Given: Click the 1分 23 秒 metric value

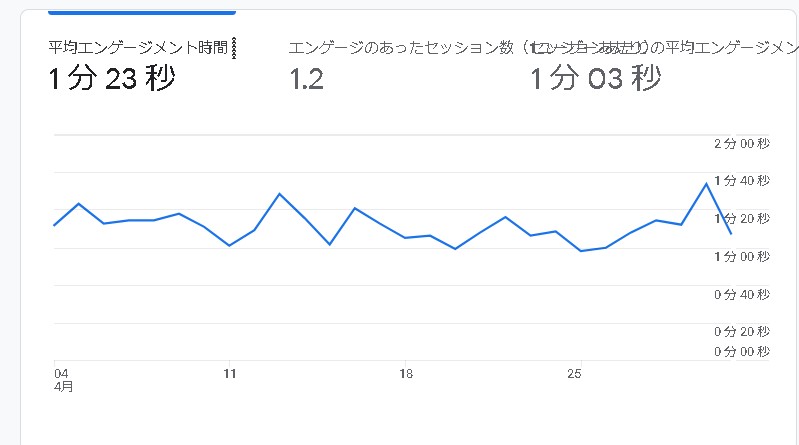Looking at the screenshot, I should coord(111,79).
